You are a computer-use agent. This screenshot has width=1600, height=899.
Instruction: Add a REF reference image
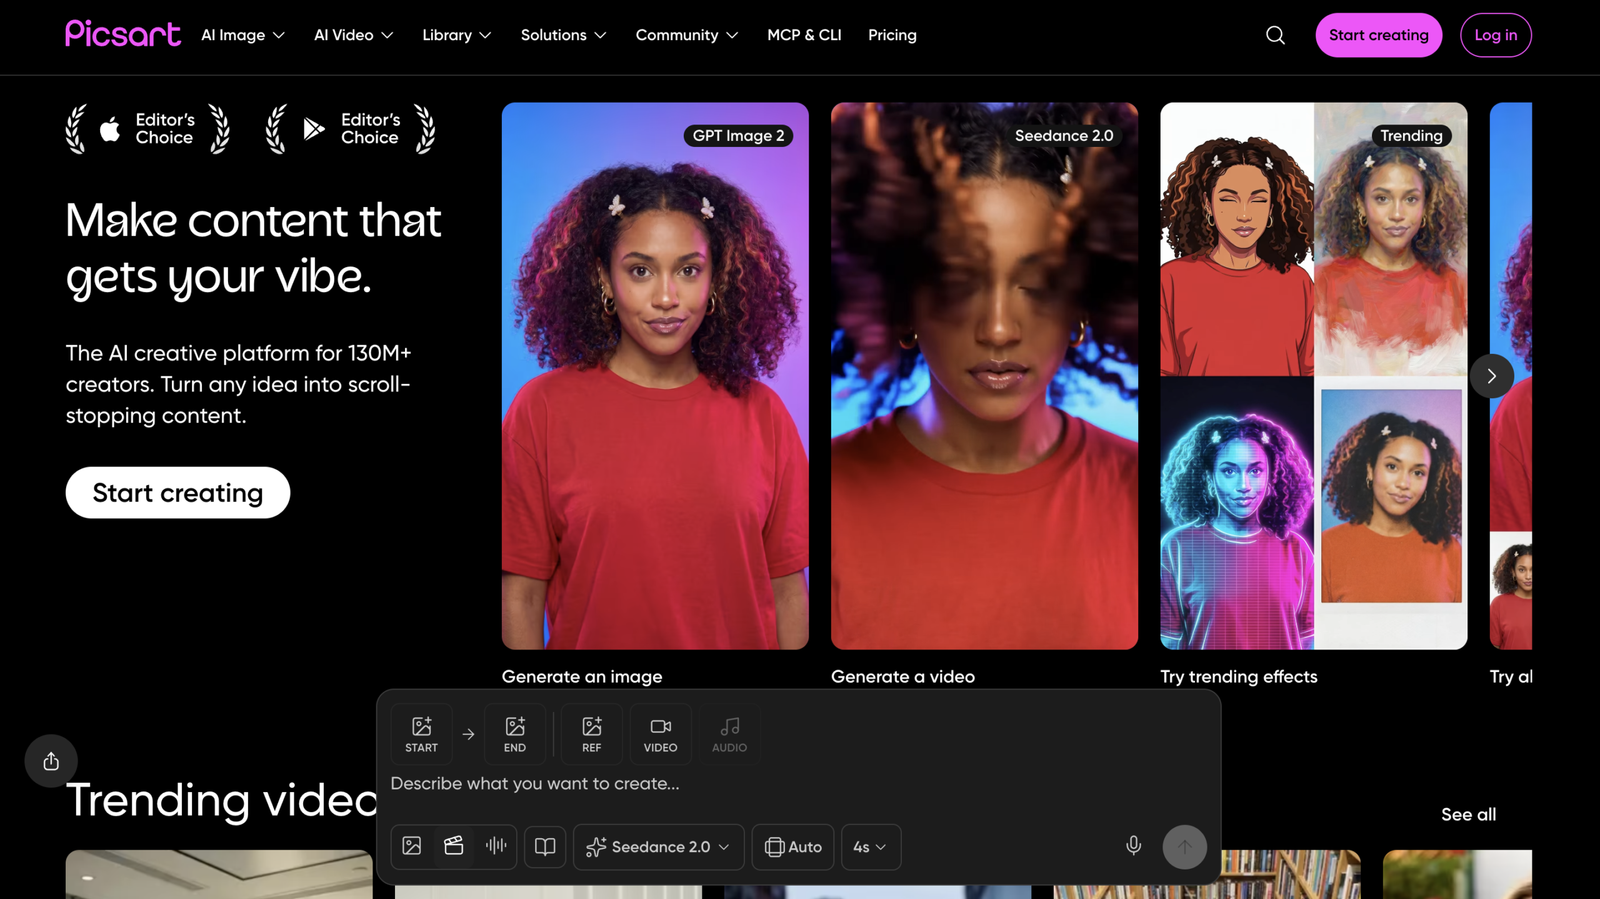coord(592,734)
